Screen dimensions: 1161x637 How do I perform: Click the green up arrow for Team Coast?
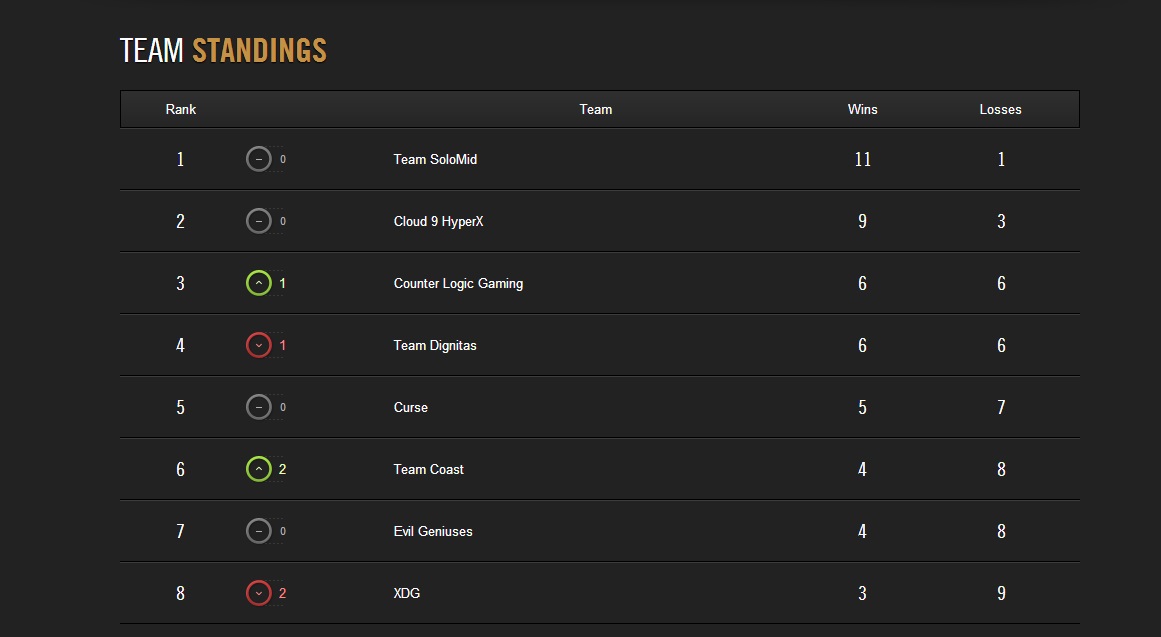coord(258,469)
